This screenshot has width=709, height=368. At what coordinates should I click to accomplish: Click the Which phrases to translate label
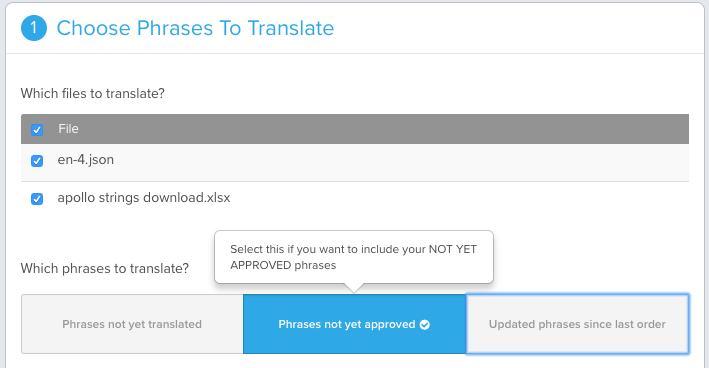pos(105,269)
